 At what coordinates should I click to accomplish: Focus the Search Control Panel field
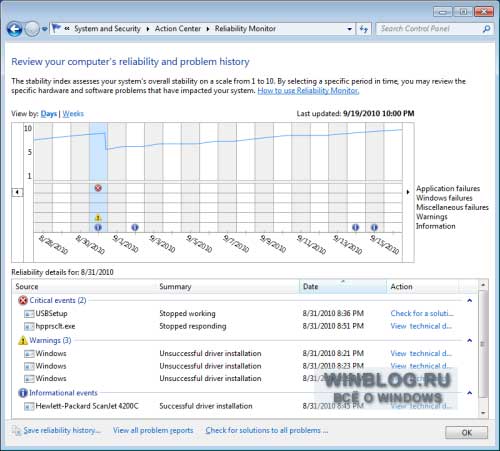coord(430,29)
